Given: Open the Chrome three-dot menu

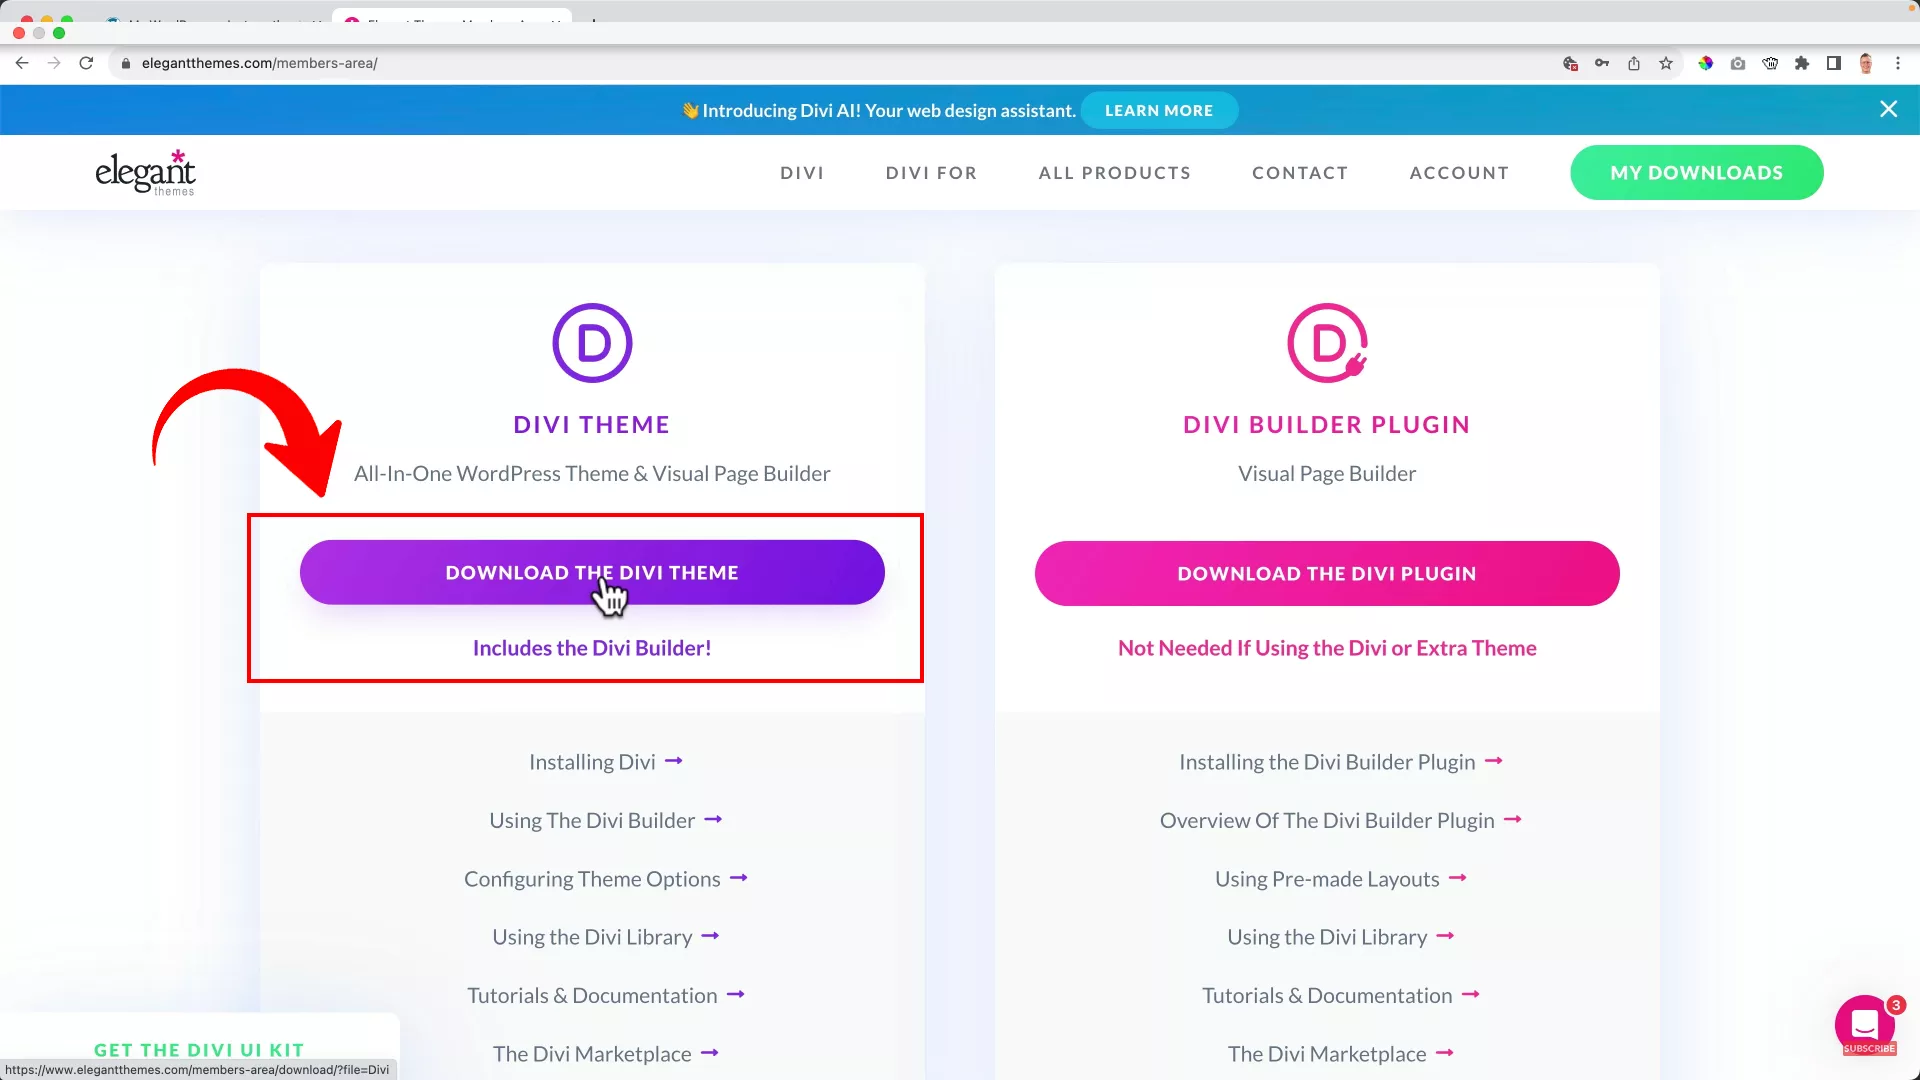Looking at the screenshot, I should coord(1898,63).
